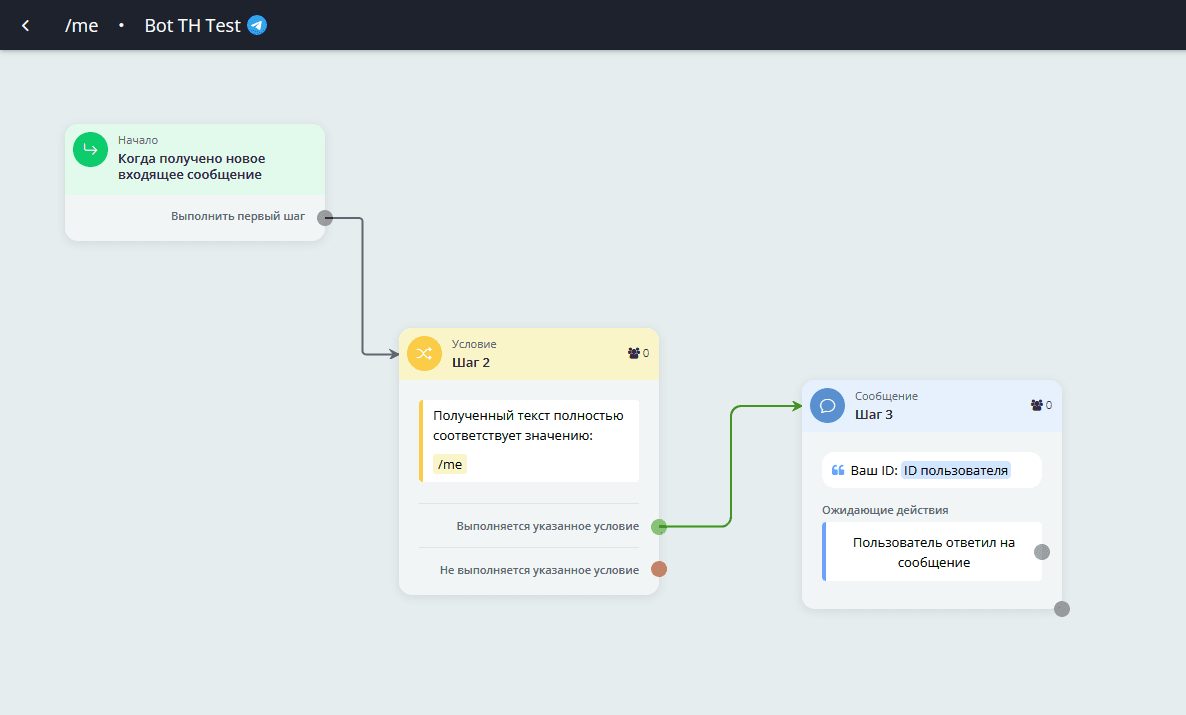Viewport: 1186px width, 715px height.
Task: Click the ID пользователя variable tag
Action: pyautogui.click(x=956, y=470)
